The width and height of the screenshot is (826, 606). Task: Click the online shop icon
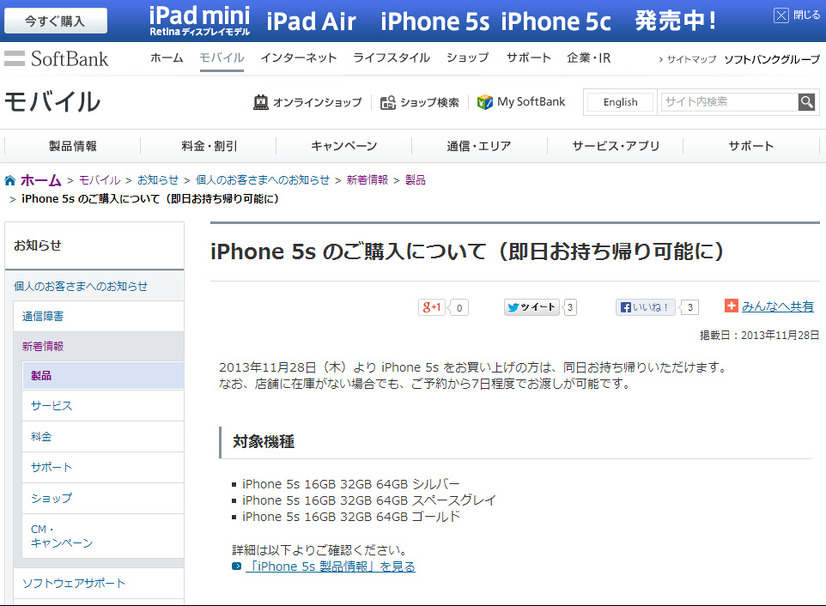[x=260, y=102]
